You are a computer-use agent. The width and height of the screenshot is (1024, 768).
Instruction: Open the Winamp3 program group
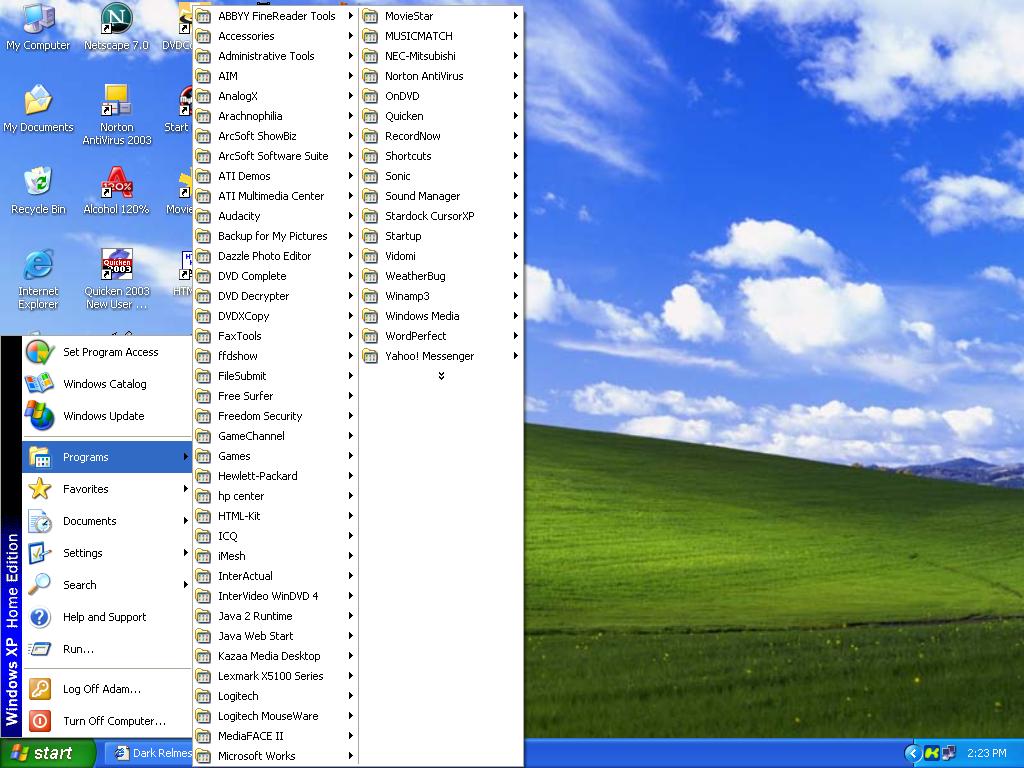coord(441,296)
